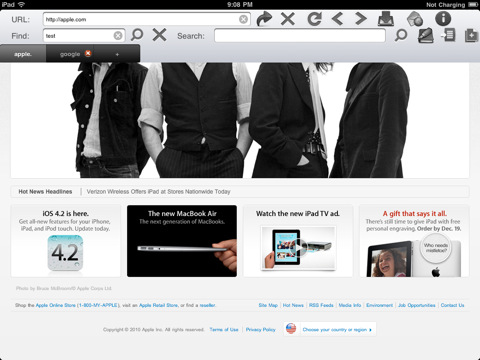480x360 pixels.
Task: Follow the reseller link
Action: pyautogui.click(x=207, y=305)
